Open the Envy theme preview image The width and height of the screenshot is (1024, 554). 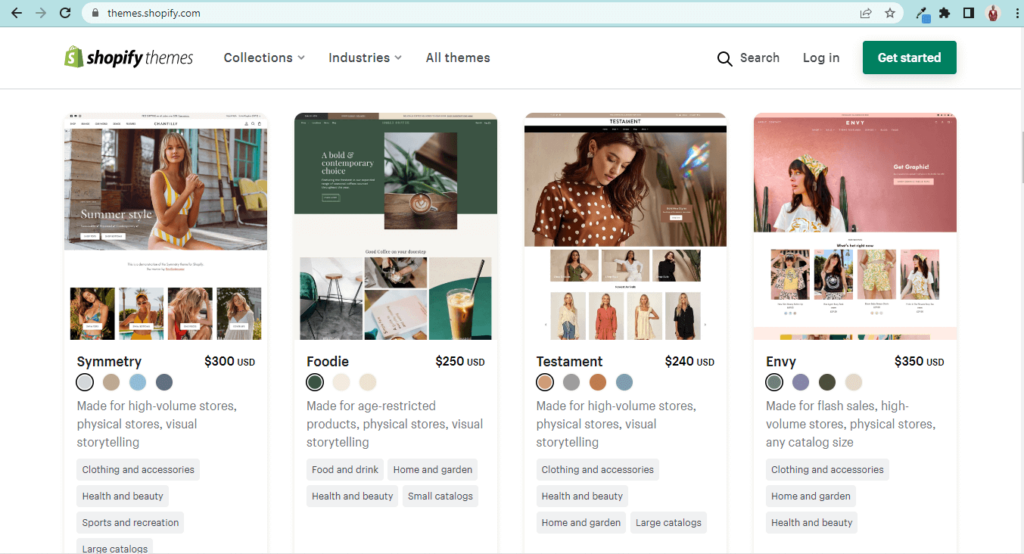pos(855,226)
